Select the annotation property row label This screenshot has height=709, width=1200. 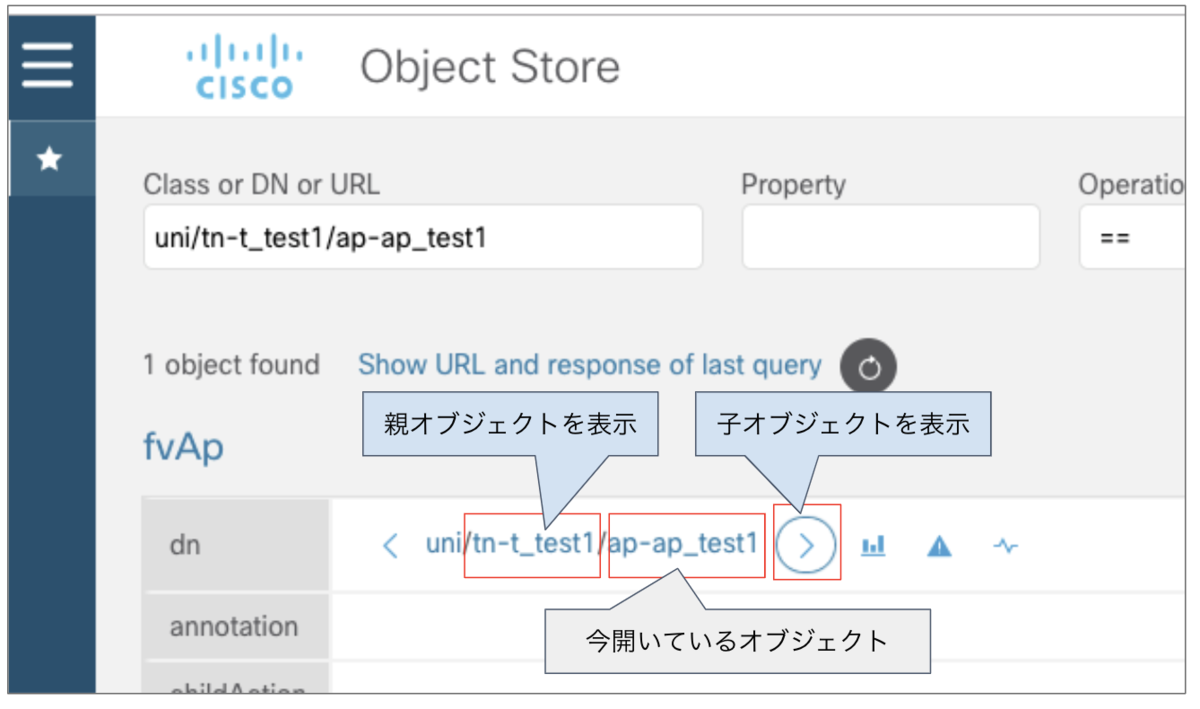tap(234, 627)
